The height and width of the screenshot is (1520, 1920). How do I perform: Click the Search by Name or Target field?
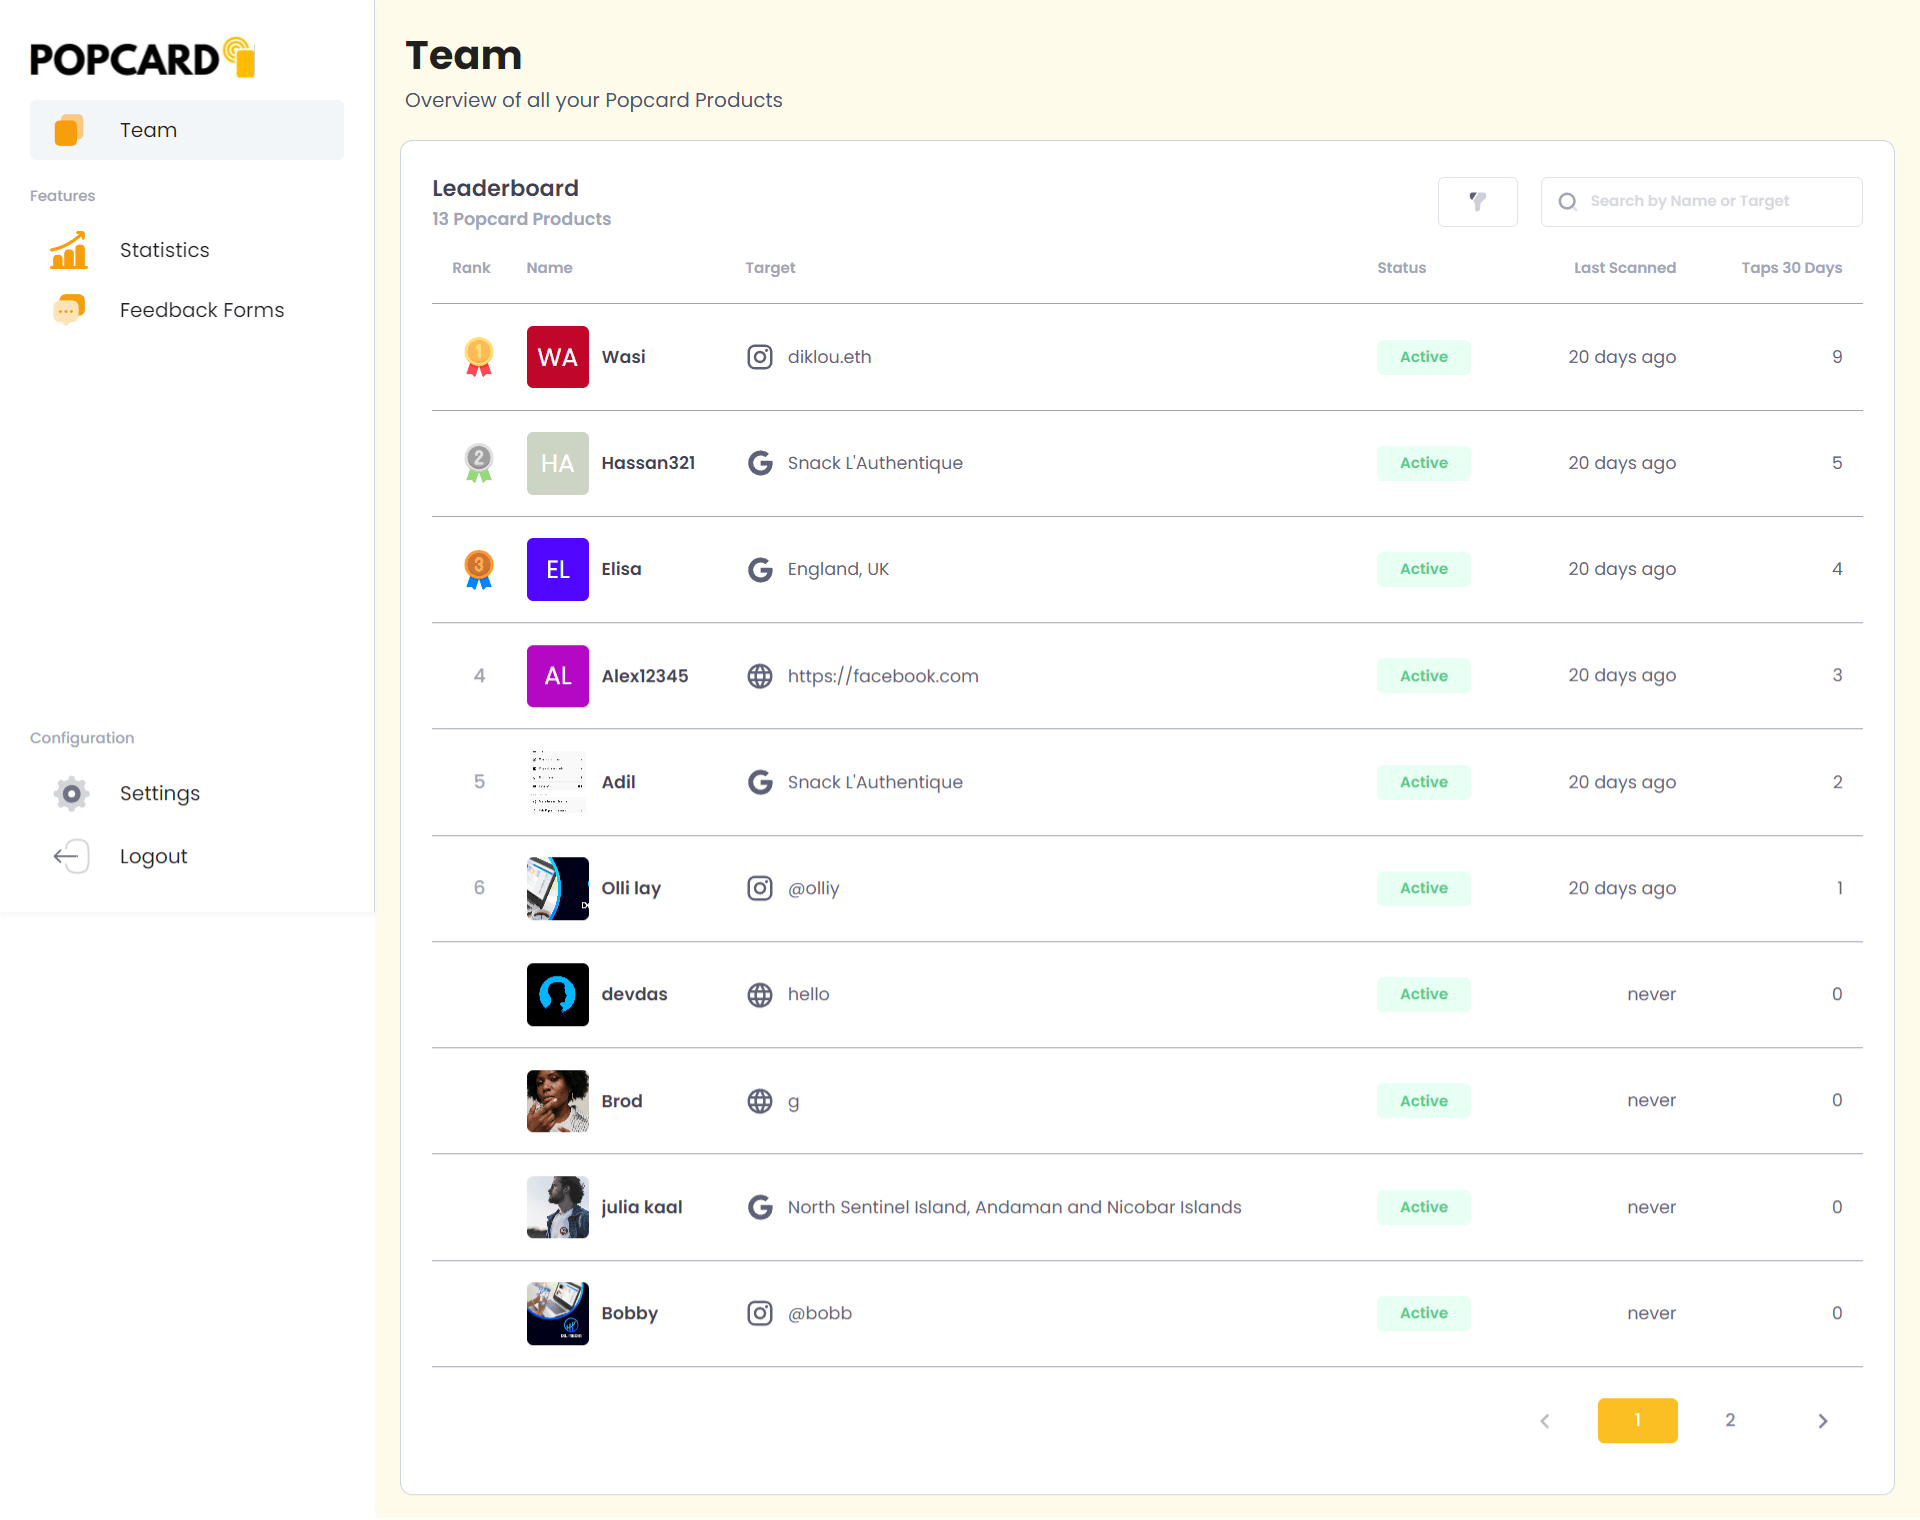click(1700, 202)
